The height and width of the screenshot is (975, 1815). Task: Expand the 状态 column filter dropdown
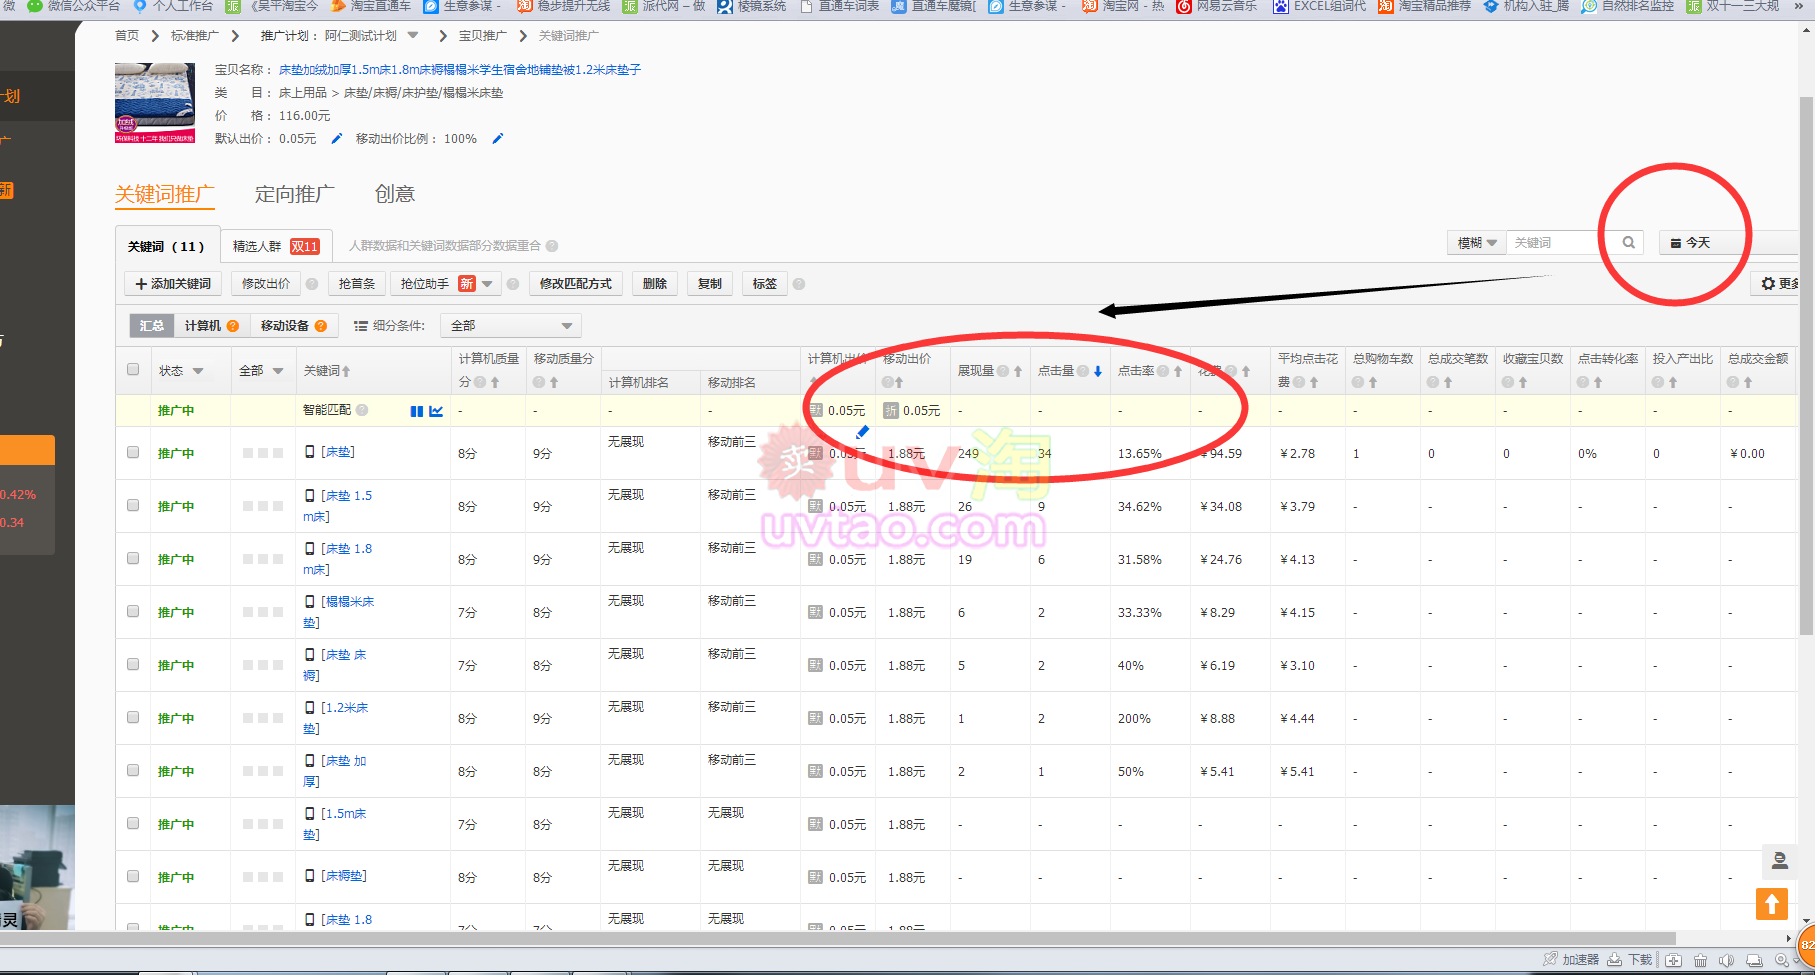(x=198, y=371)
